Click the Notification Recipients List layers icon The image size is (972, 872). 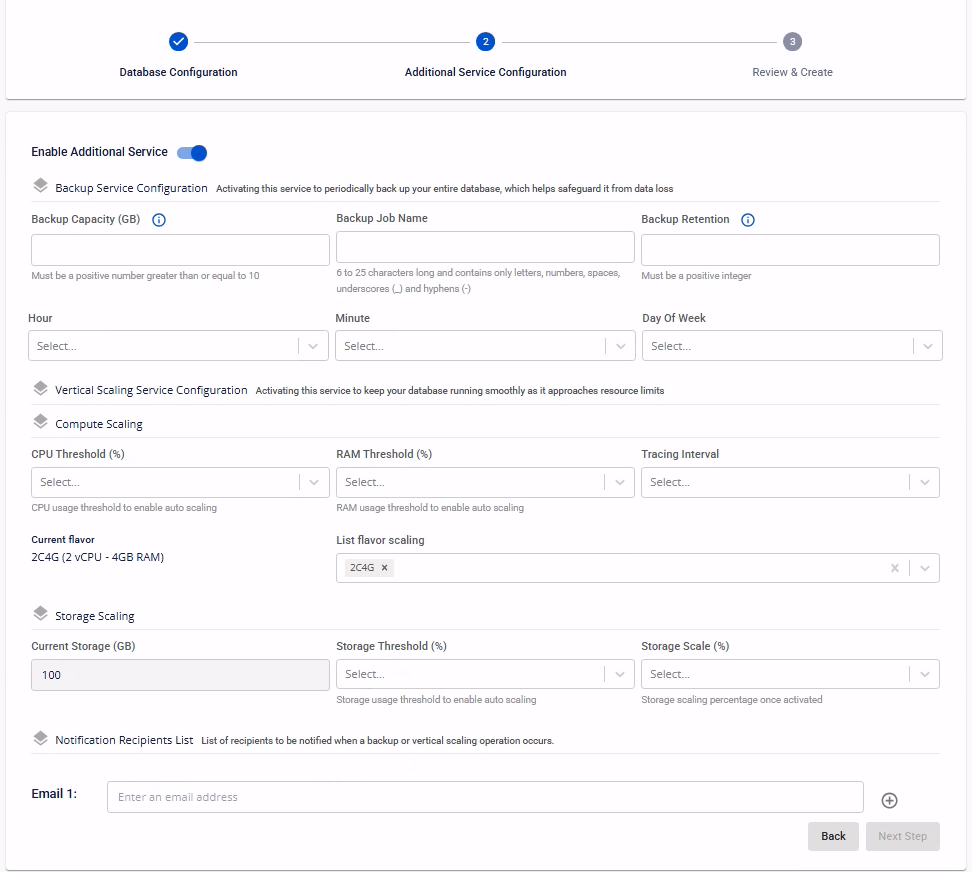(x=40, y=739)
